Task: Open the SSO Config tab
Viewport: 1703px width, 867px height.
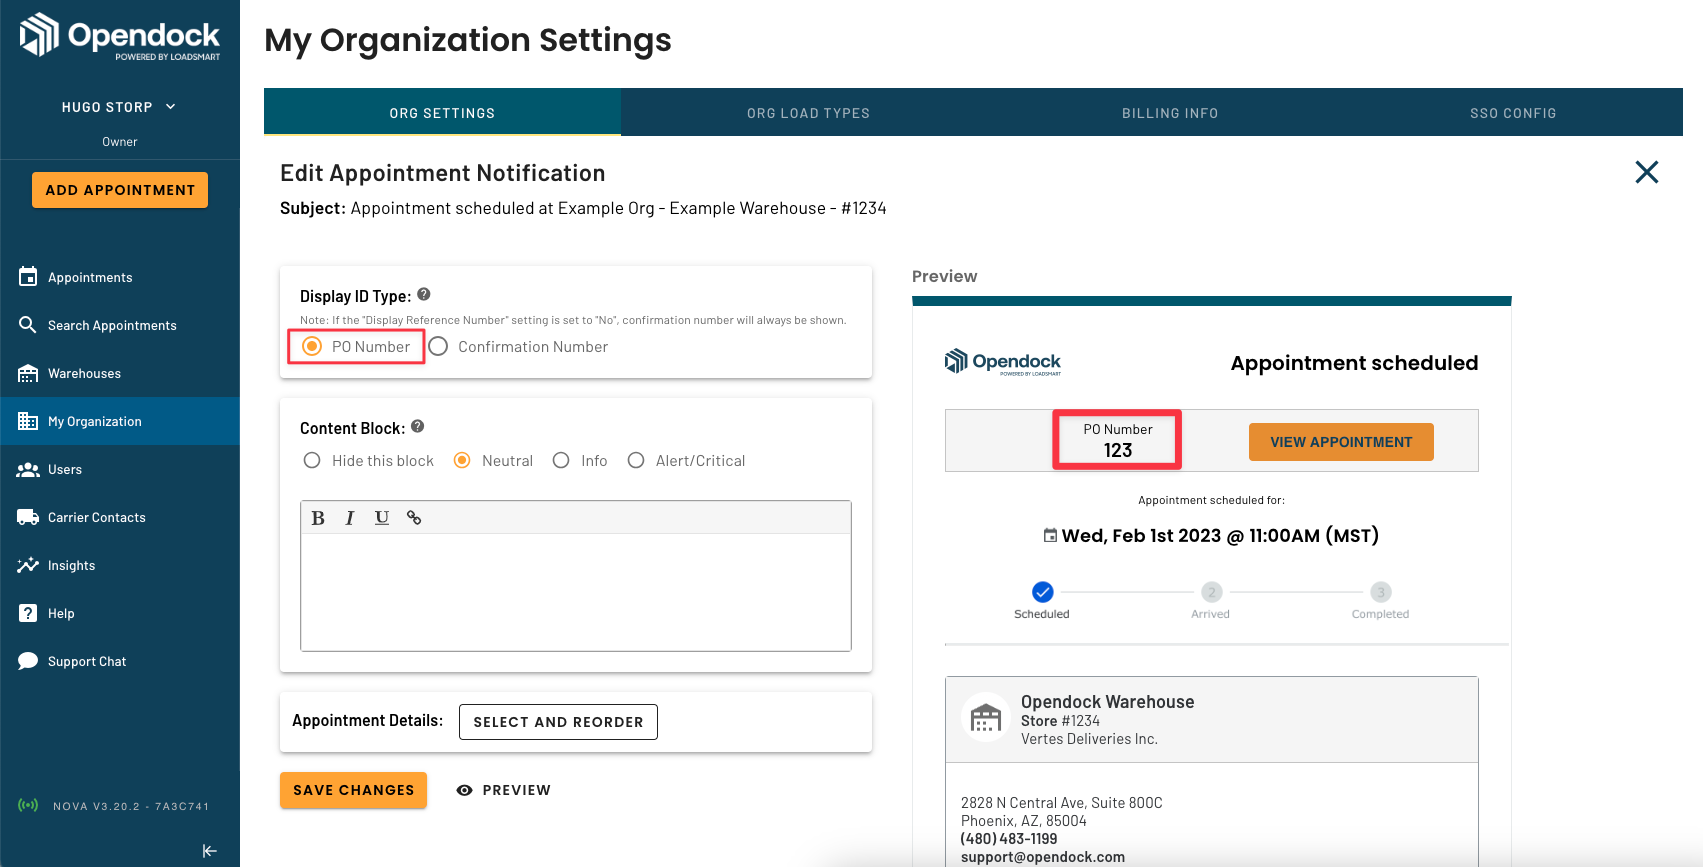Action: pyautogui.click(x=1513, y=113)
